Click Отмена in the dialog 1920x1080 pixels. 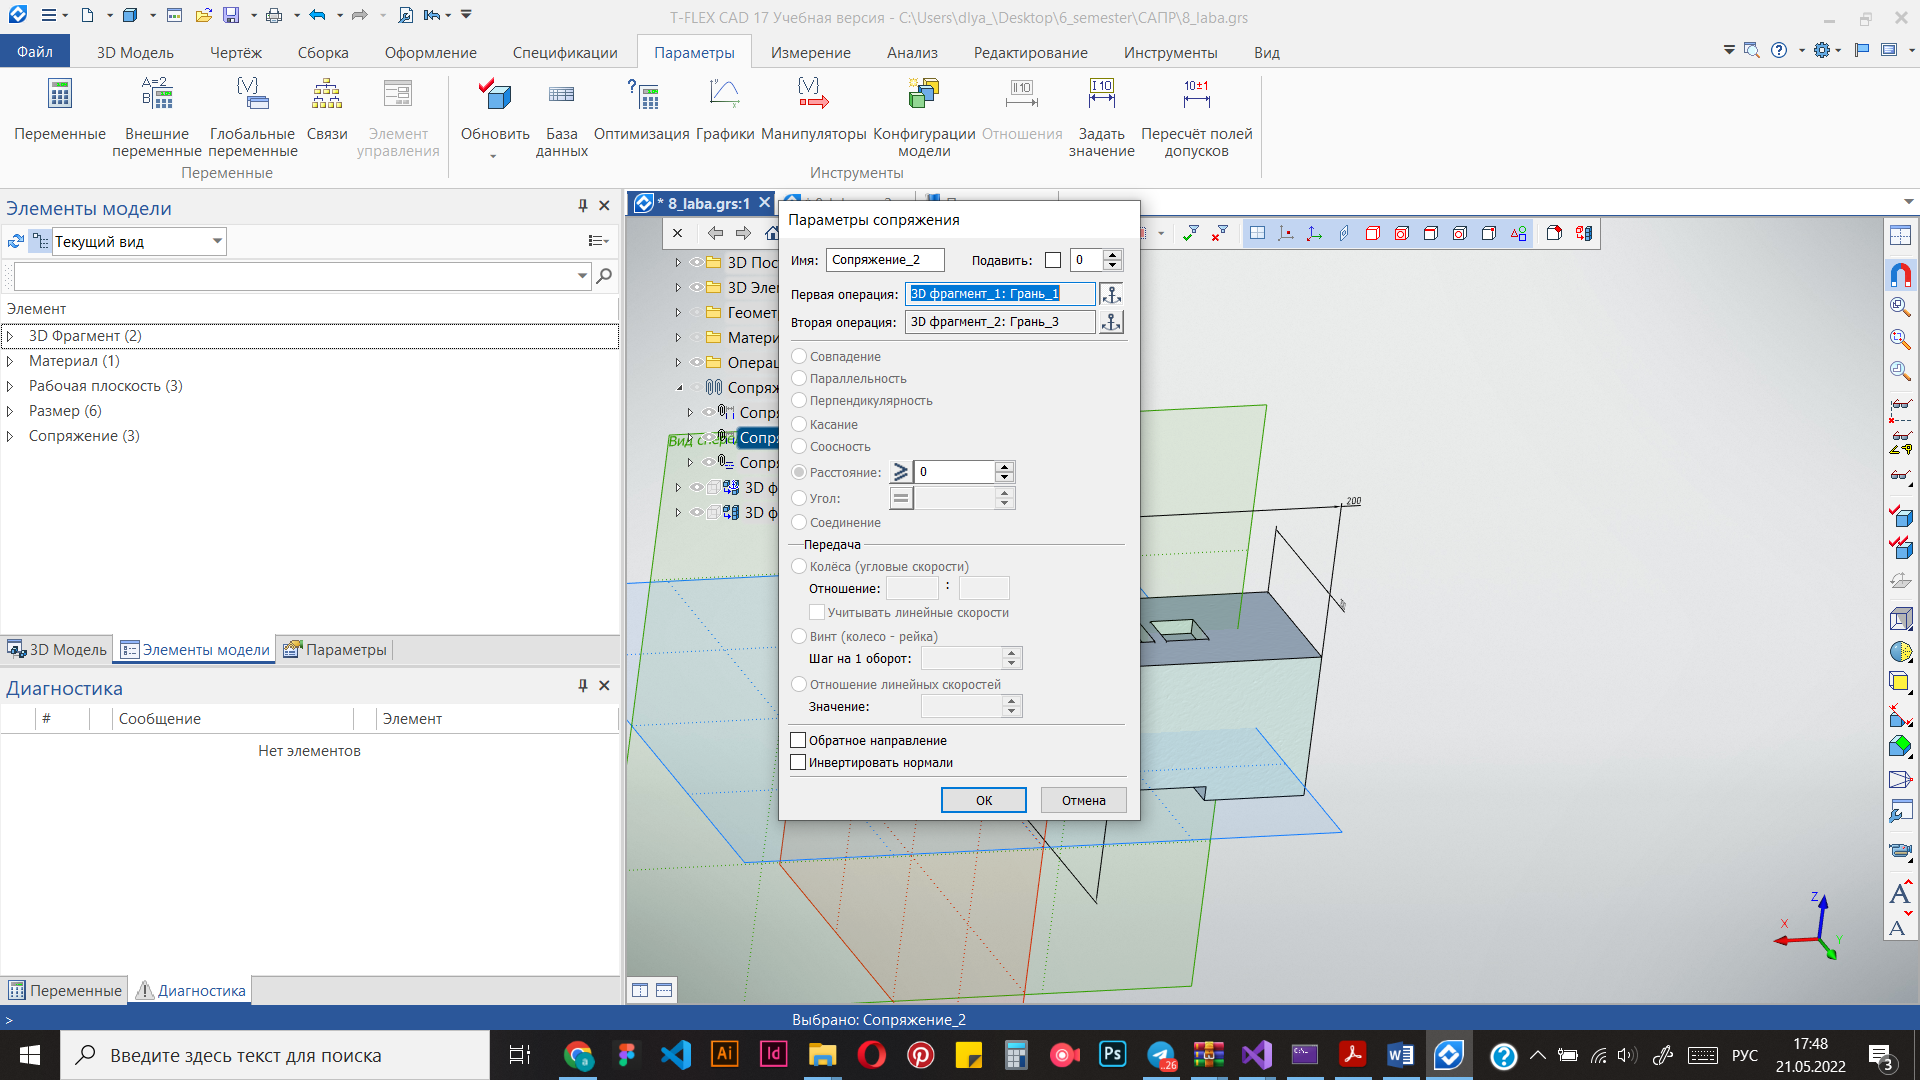(x=1084, y=800)
